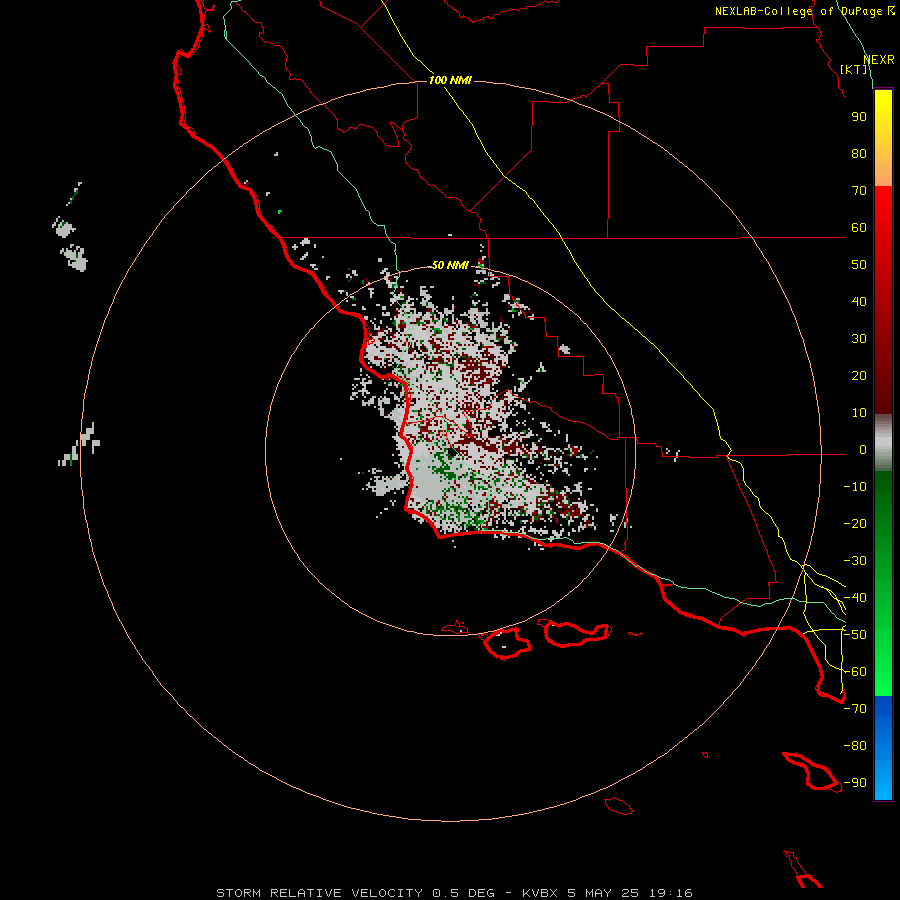
Task: Click the "[KT]" units label above the color bar
Action: click(x=854, y=69)
